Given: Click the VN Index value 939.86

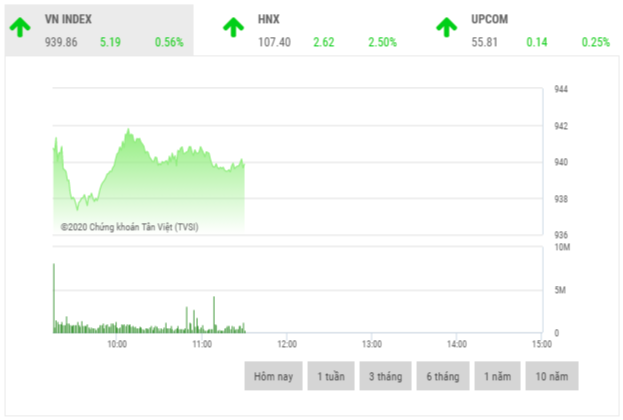Looking at the screenshot, I should tap(65, 42).
